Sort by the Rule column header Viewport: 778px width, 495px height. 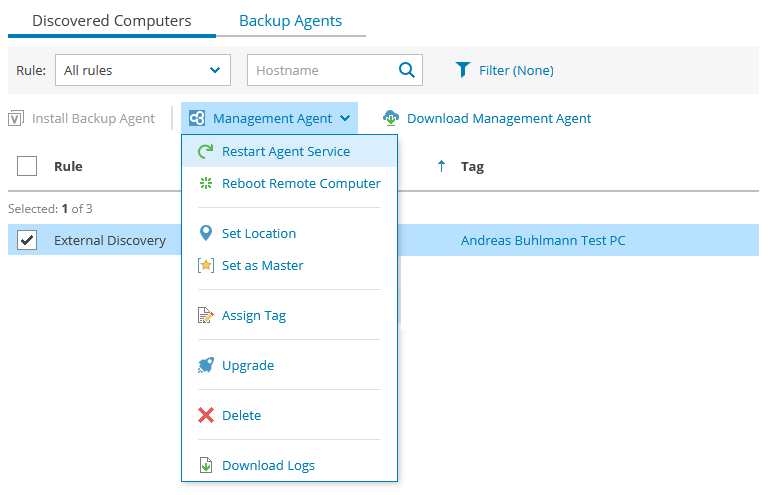point(68,166)
